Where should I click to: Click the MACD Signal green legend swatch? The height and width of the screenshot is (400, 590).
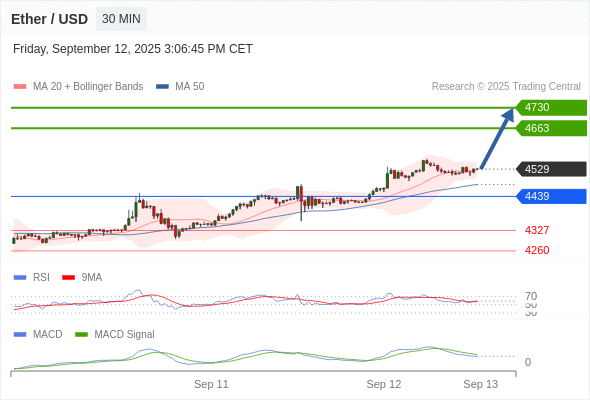pos(81,335)
